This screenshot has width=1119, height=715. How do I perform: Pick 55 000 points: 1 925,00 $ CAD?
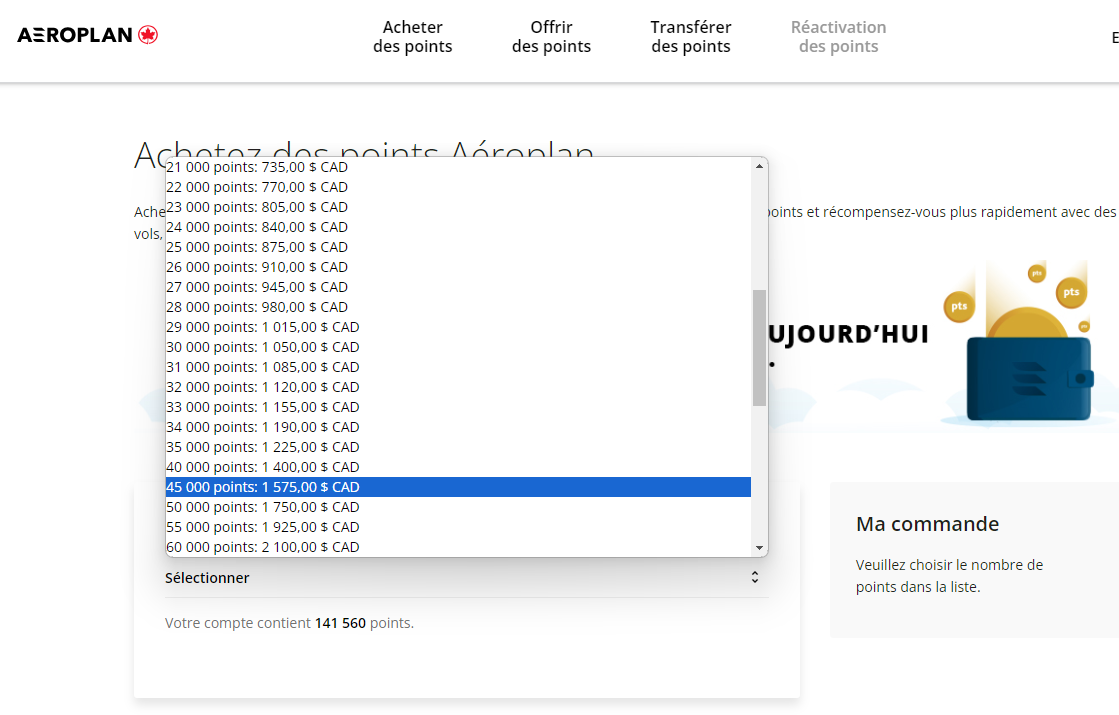click(458, 527)
